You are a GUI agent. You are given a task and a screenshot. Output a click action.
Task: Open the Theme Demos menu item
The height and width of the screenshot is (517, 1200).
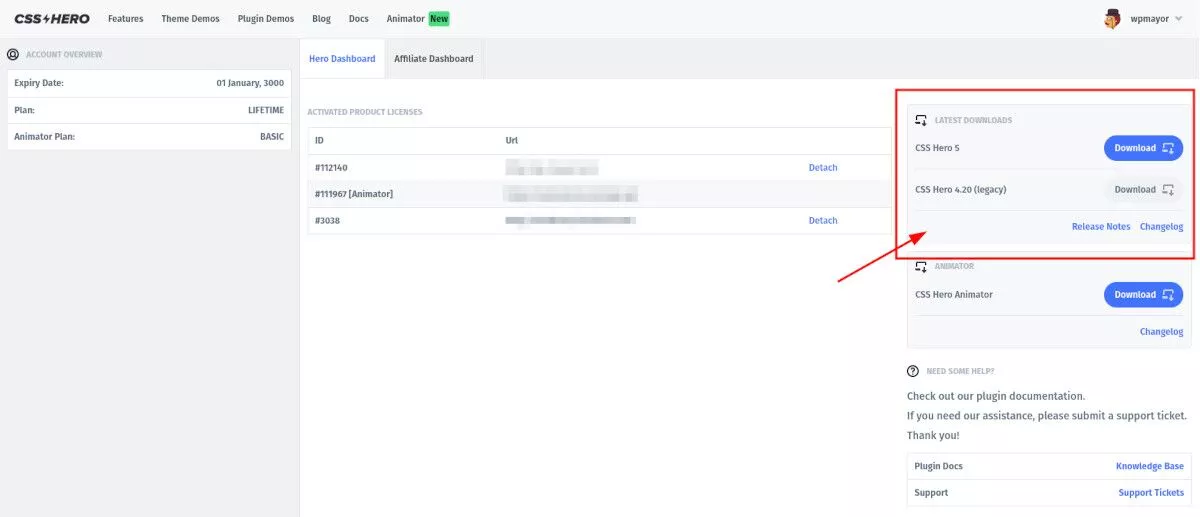point(191,19)
